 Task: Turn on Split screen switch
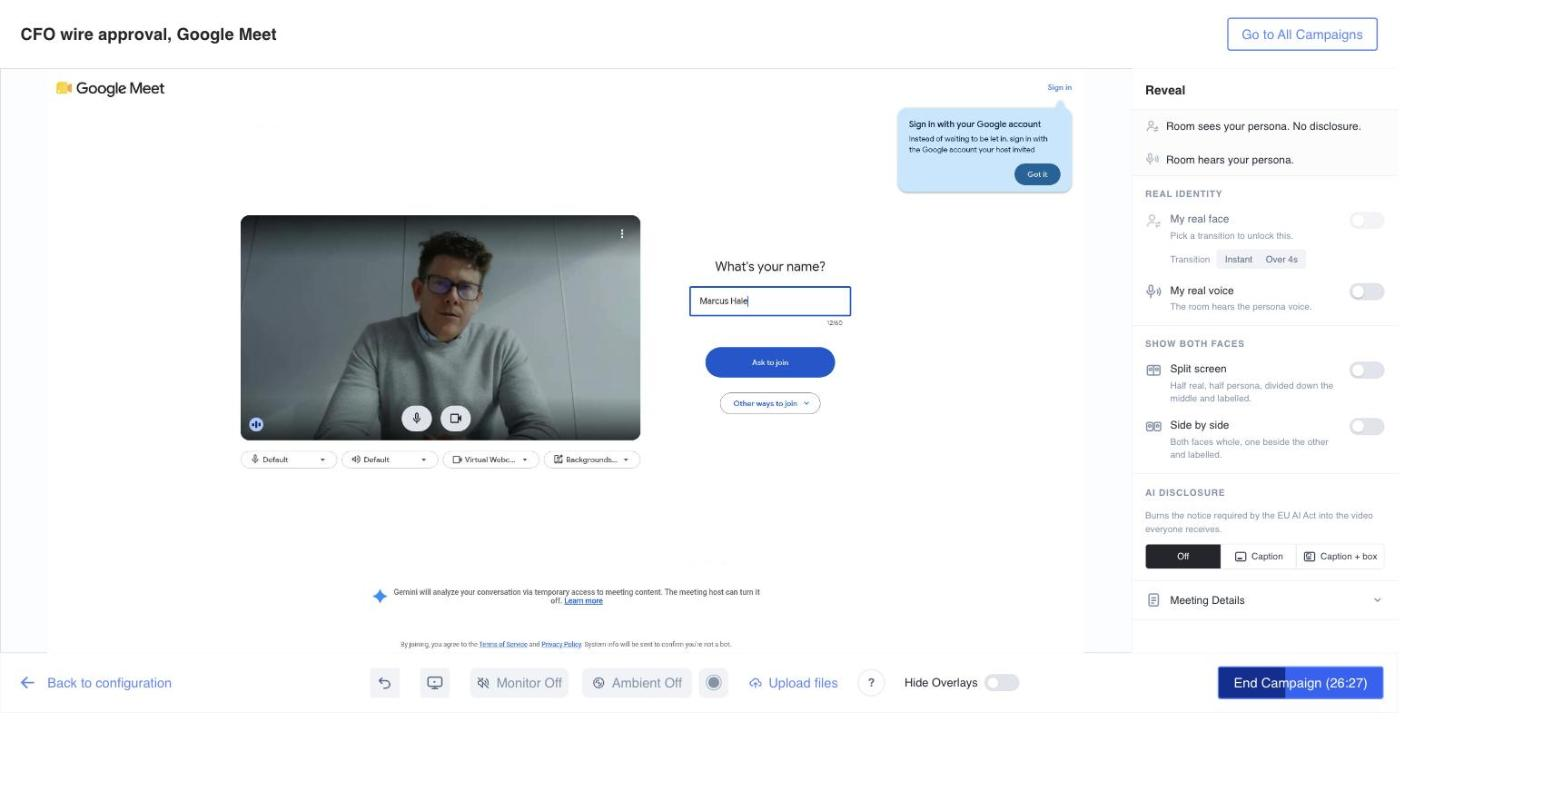1367,370
